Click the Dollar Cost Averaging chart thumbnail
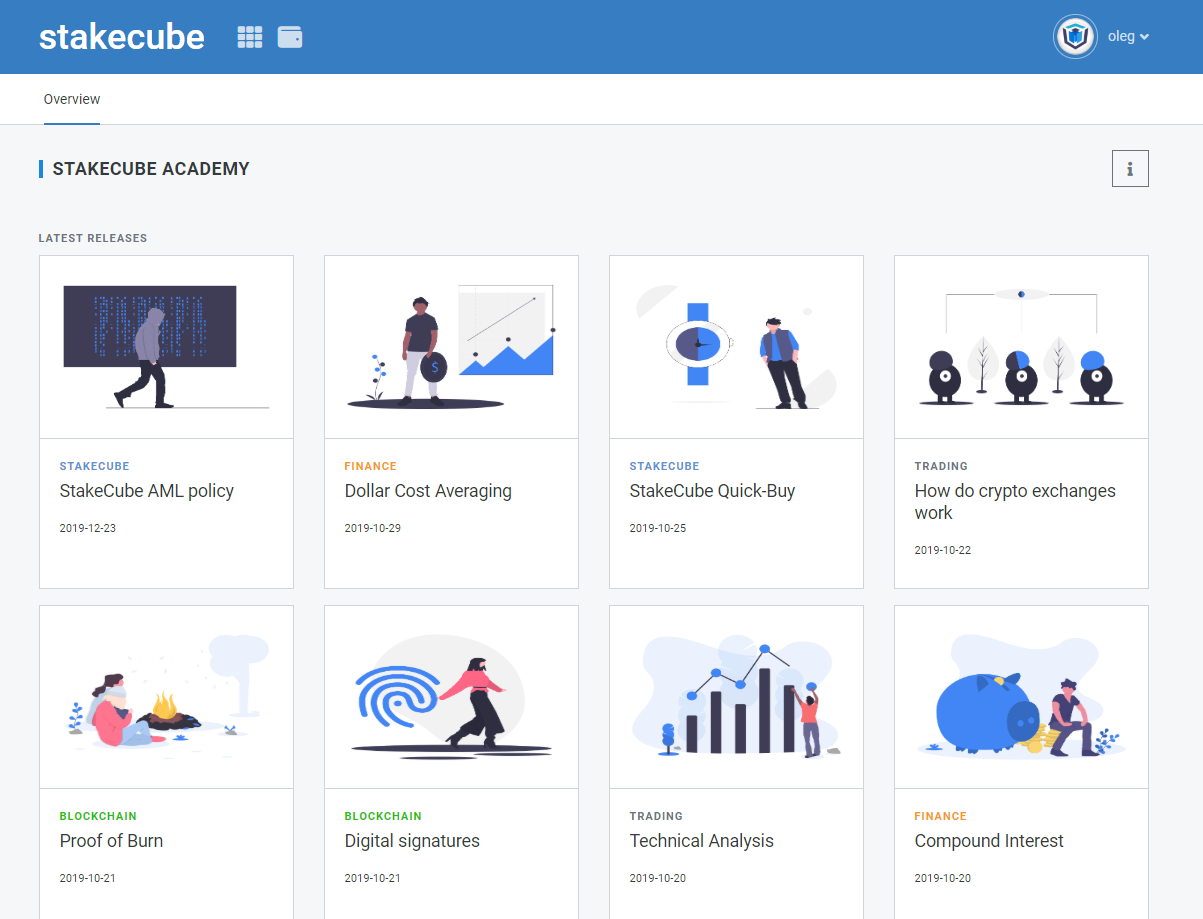Screen dimensions: 1203x919 (451, 347)
